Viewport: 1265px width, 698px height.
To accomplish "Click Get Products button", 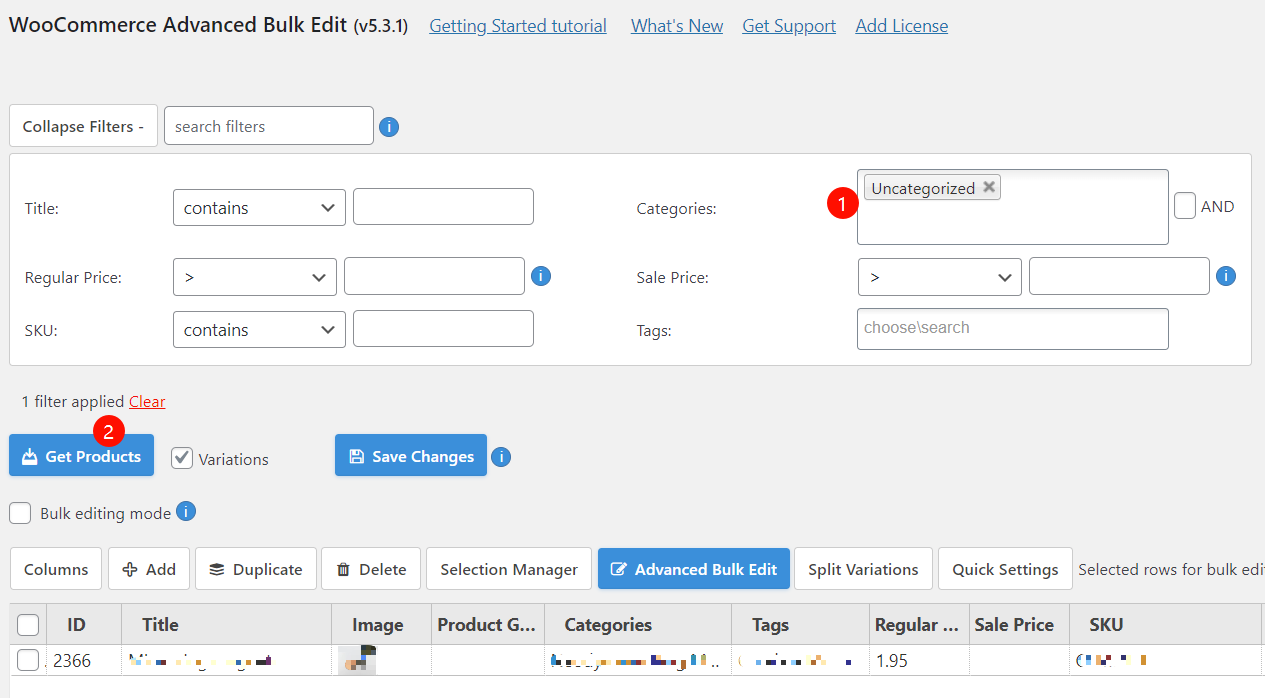I will coord(82,456).
